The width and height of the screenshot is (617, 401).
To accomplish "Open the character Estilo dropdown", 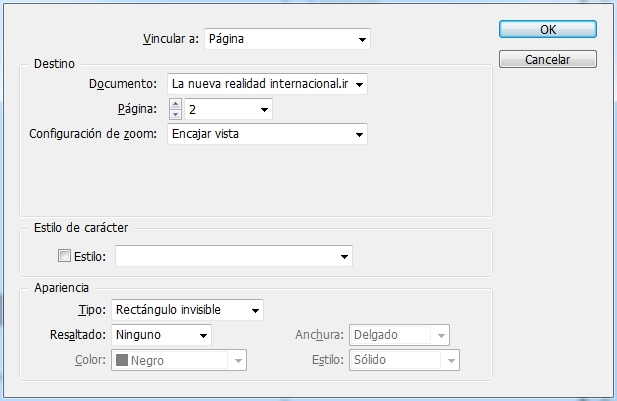I will click(x=234, y=256).
